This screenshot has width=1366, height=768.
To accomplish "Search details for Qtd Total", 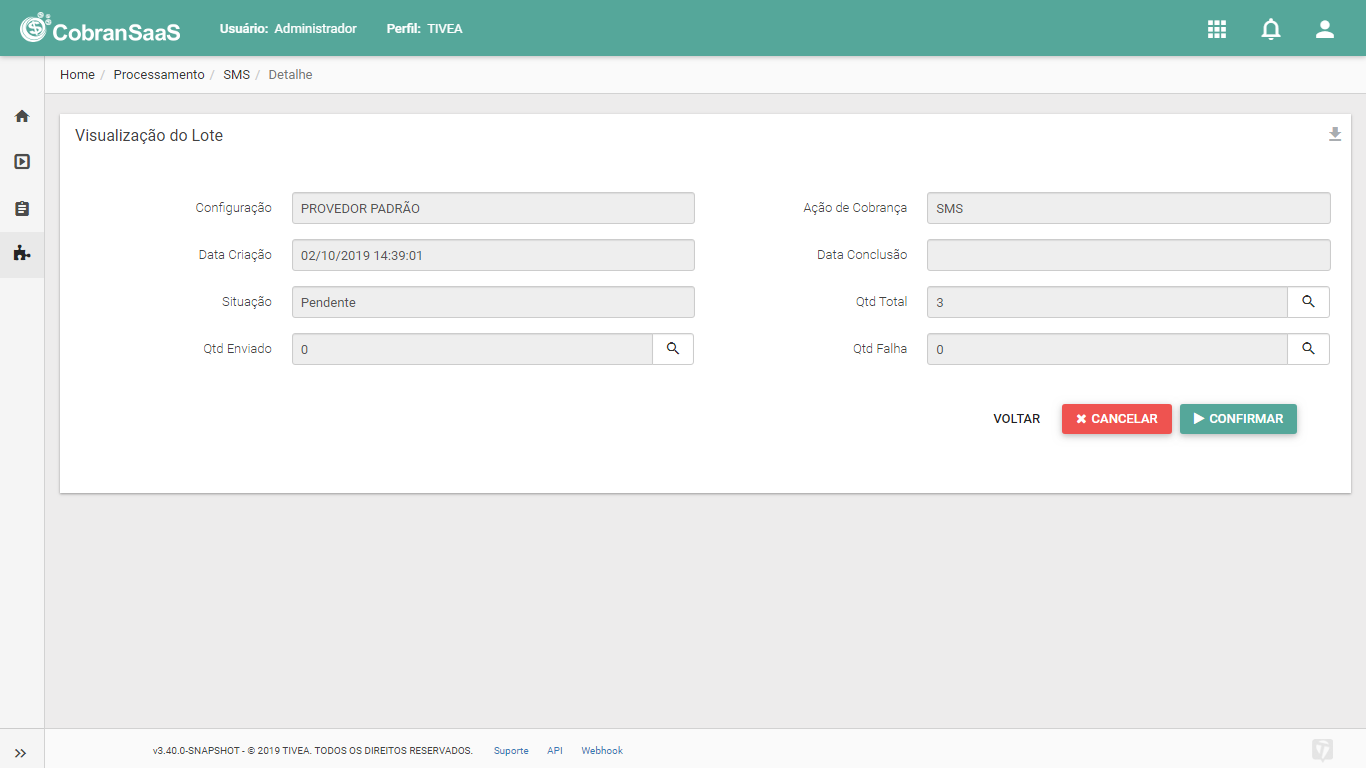I will pos(1308,302).
